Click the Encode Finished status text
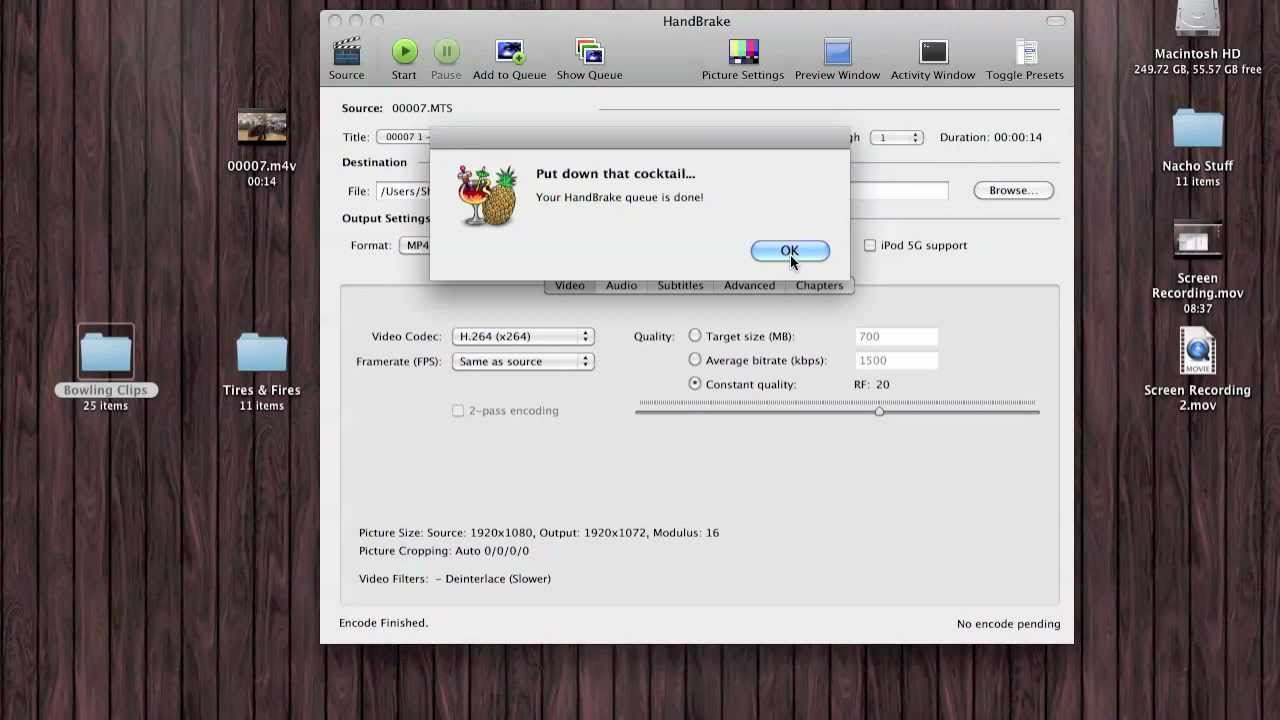 tap(383, 623)
